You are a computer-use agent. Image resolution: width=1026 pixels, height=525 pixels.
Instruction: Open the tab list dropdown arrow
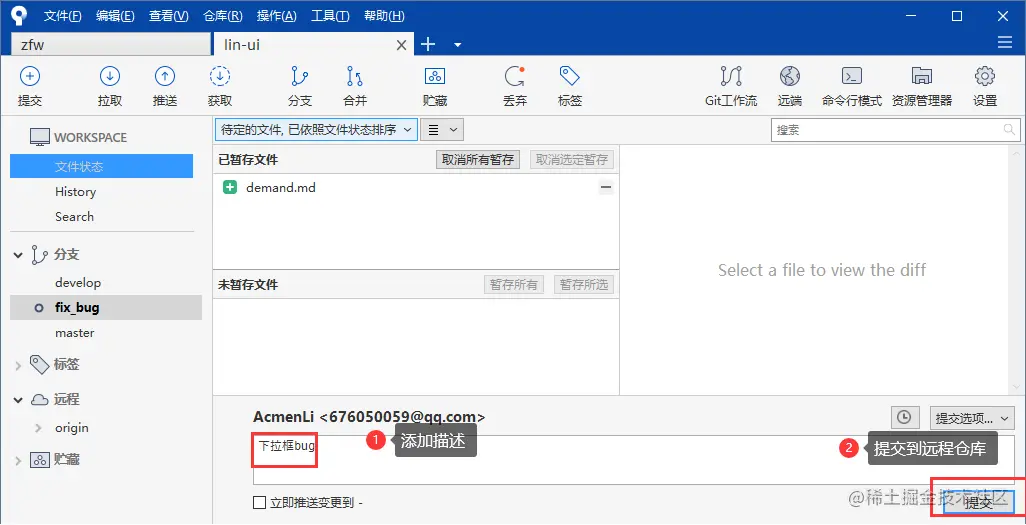[x=458, y=45]
